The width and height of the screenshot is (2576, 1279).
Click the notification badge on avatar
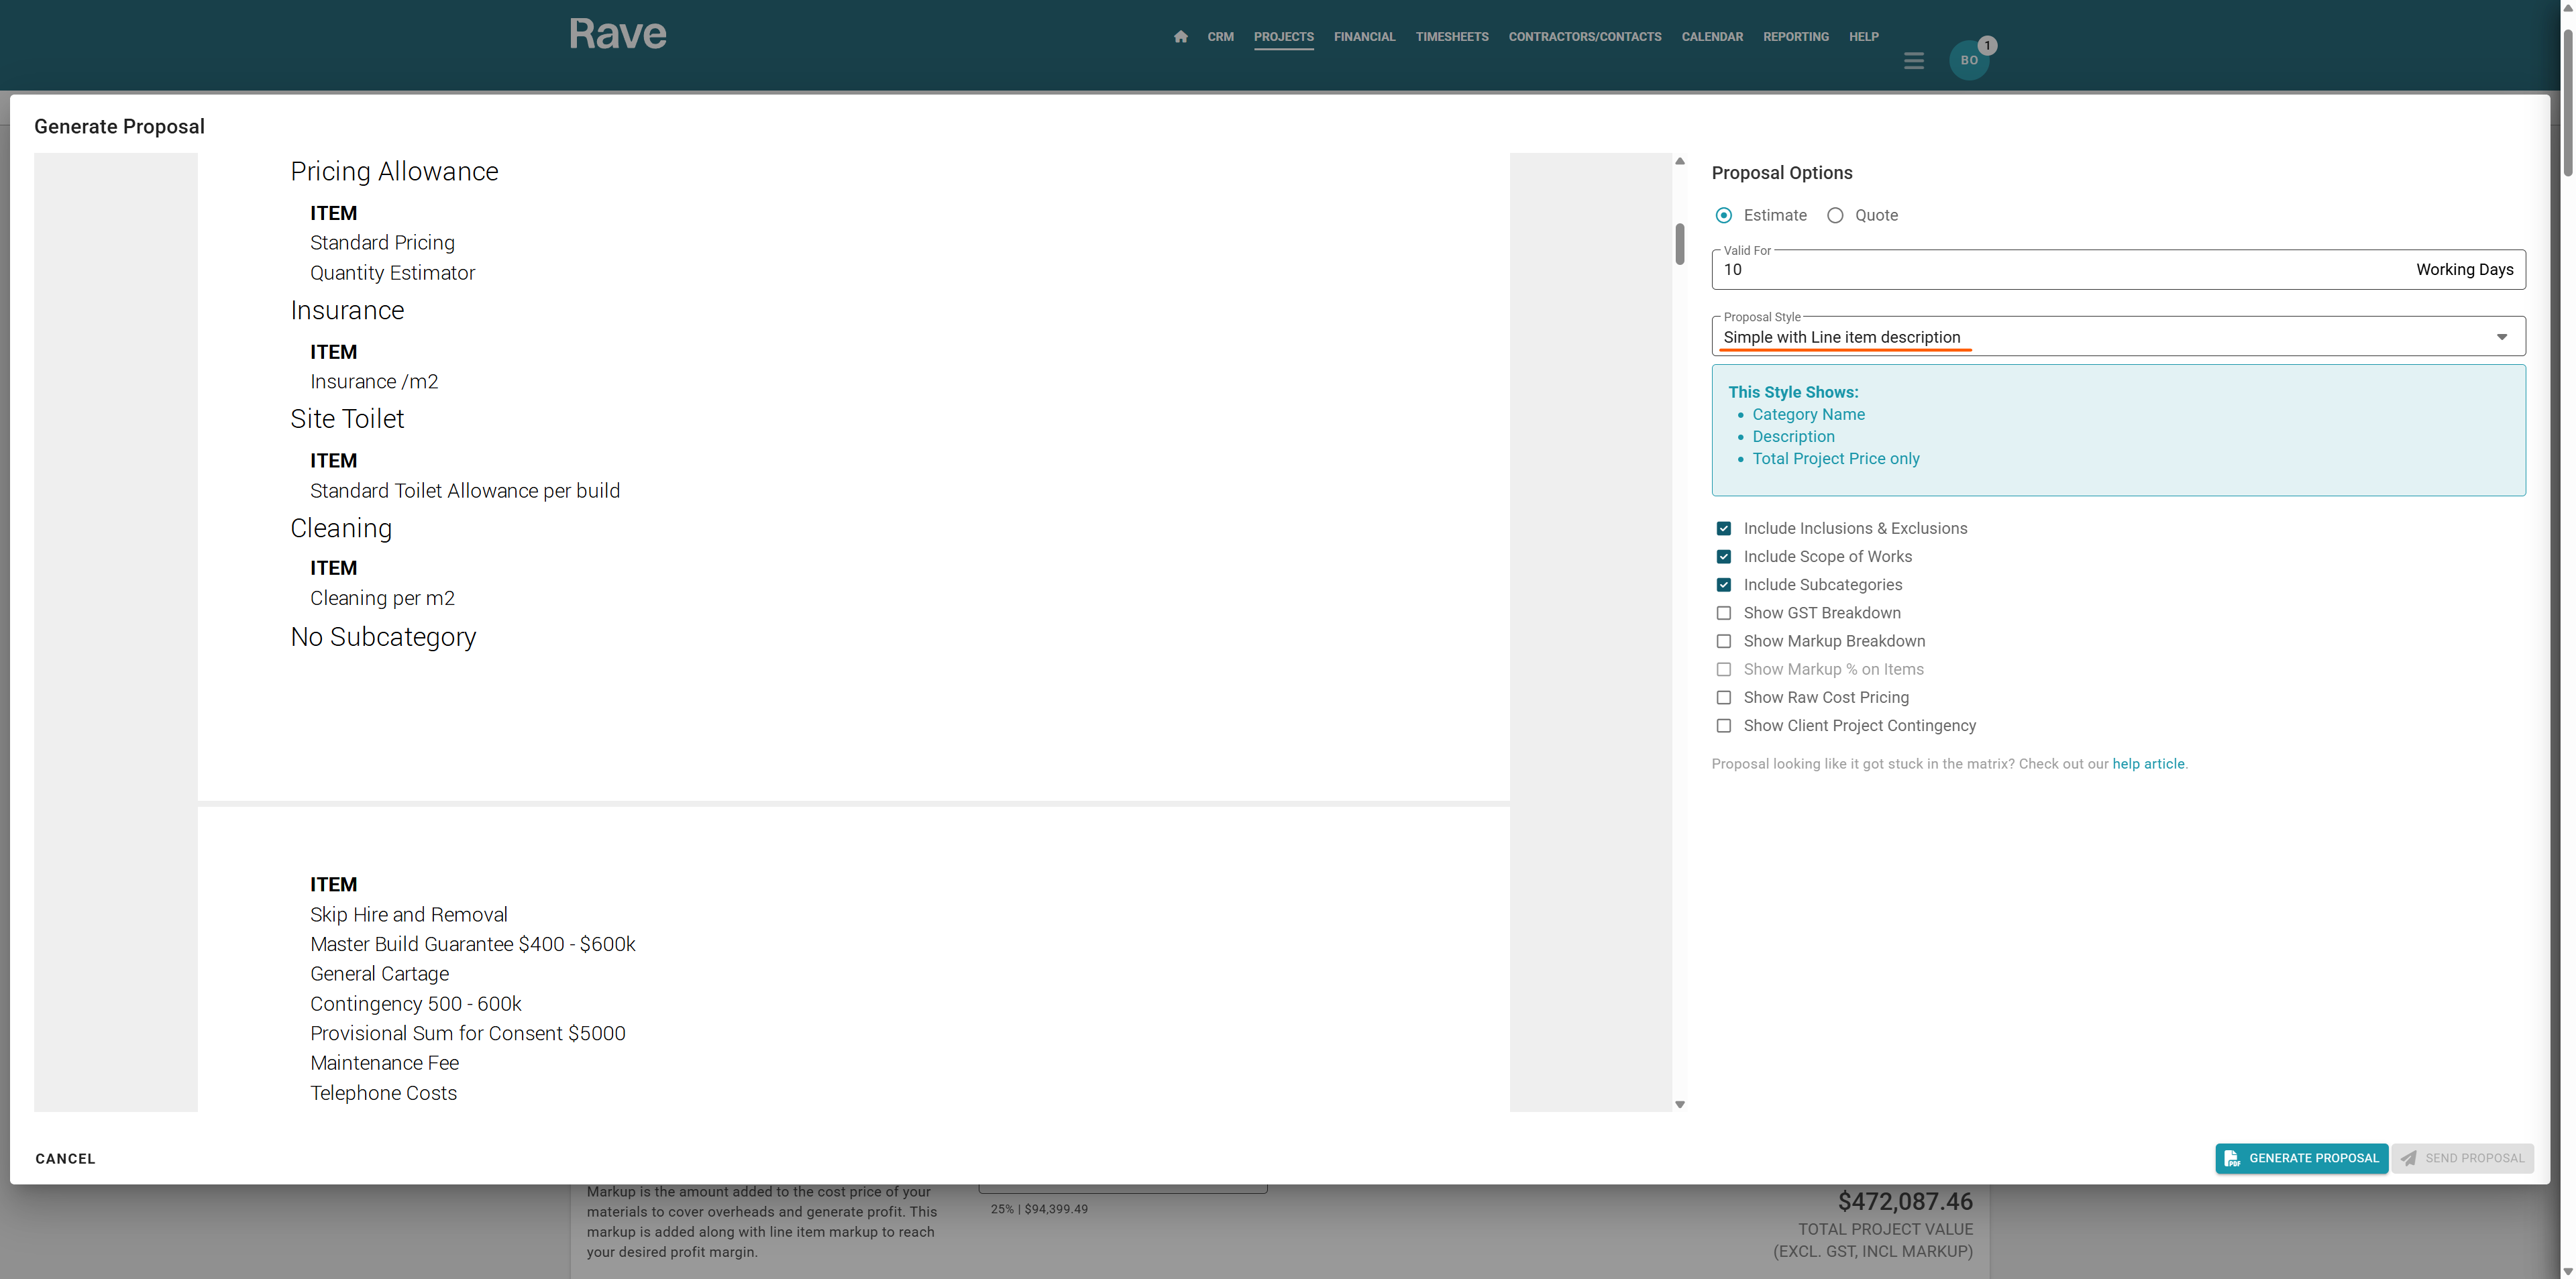[x=1987, y=46]
